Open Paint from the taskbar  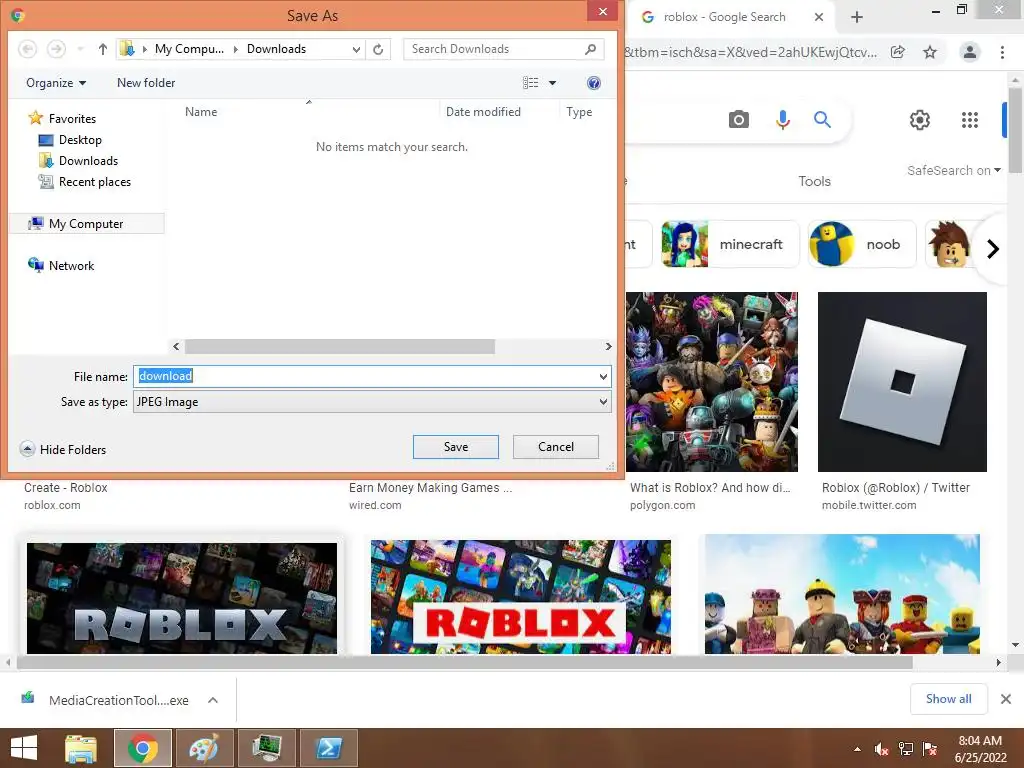point(204,748)
